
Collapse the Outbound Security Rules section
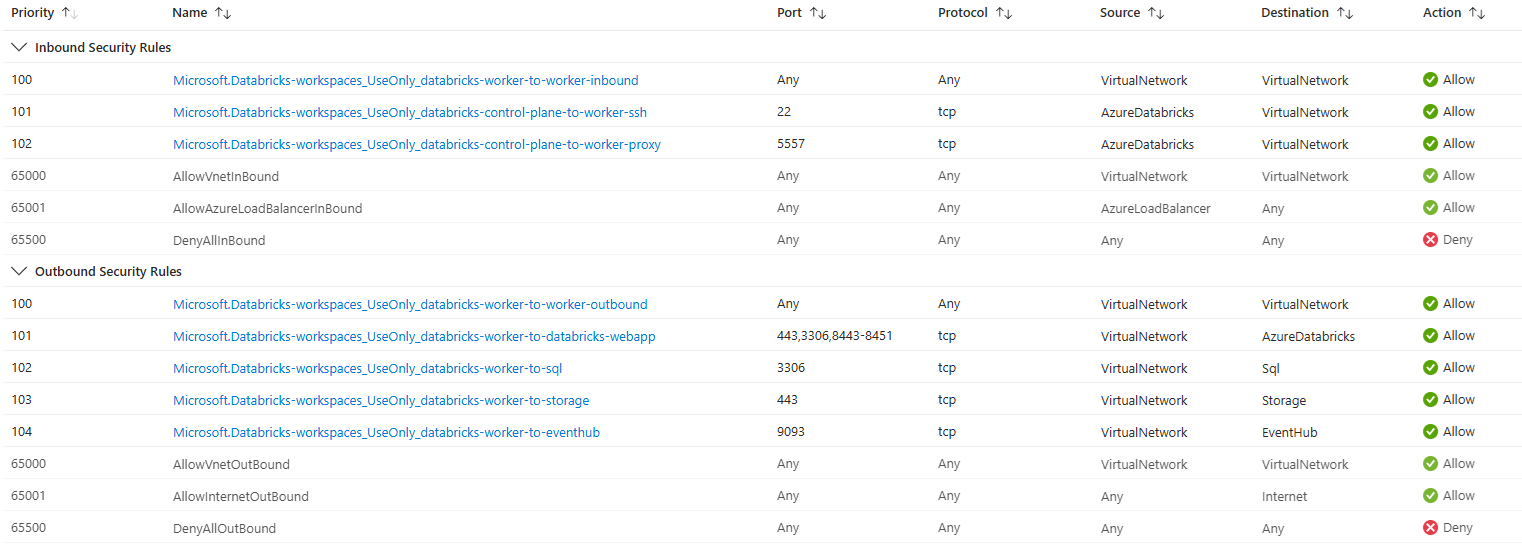click(19, 271)
